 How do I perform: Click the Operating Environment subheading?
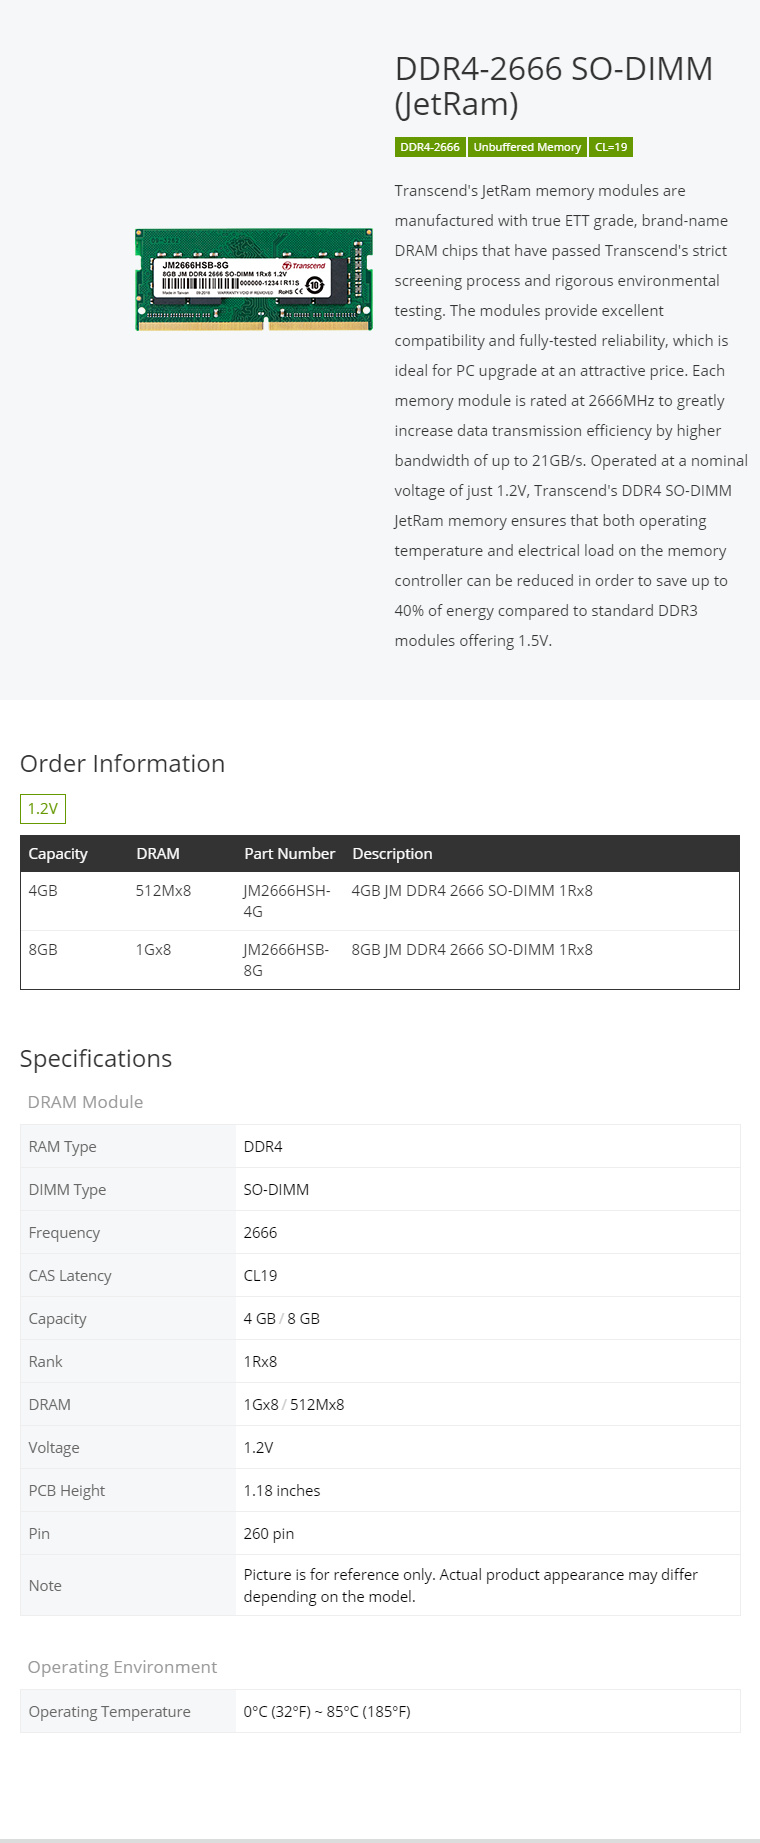pyautogui.click(x=122, y=1667)
